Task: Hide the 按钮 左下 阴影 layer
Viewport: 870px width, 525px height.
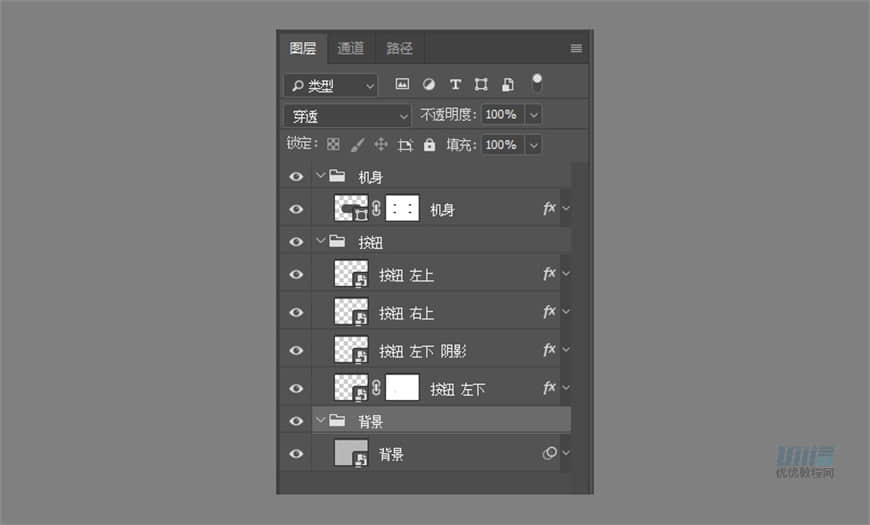Action: click(x=296, y=351)
